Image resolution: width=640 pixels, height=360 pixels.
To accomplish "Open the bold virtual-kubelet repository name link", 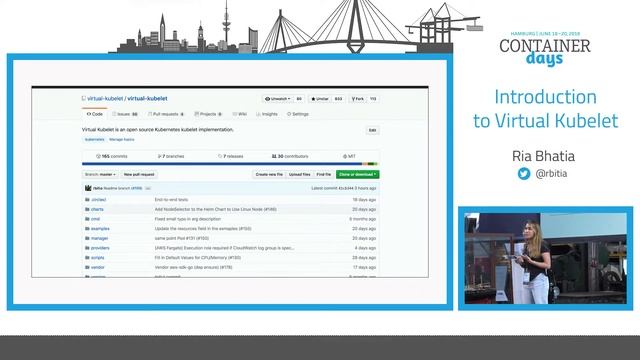I will tap(147, 98).
